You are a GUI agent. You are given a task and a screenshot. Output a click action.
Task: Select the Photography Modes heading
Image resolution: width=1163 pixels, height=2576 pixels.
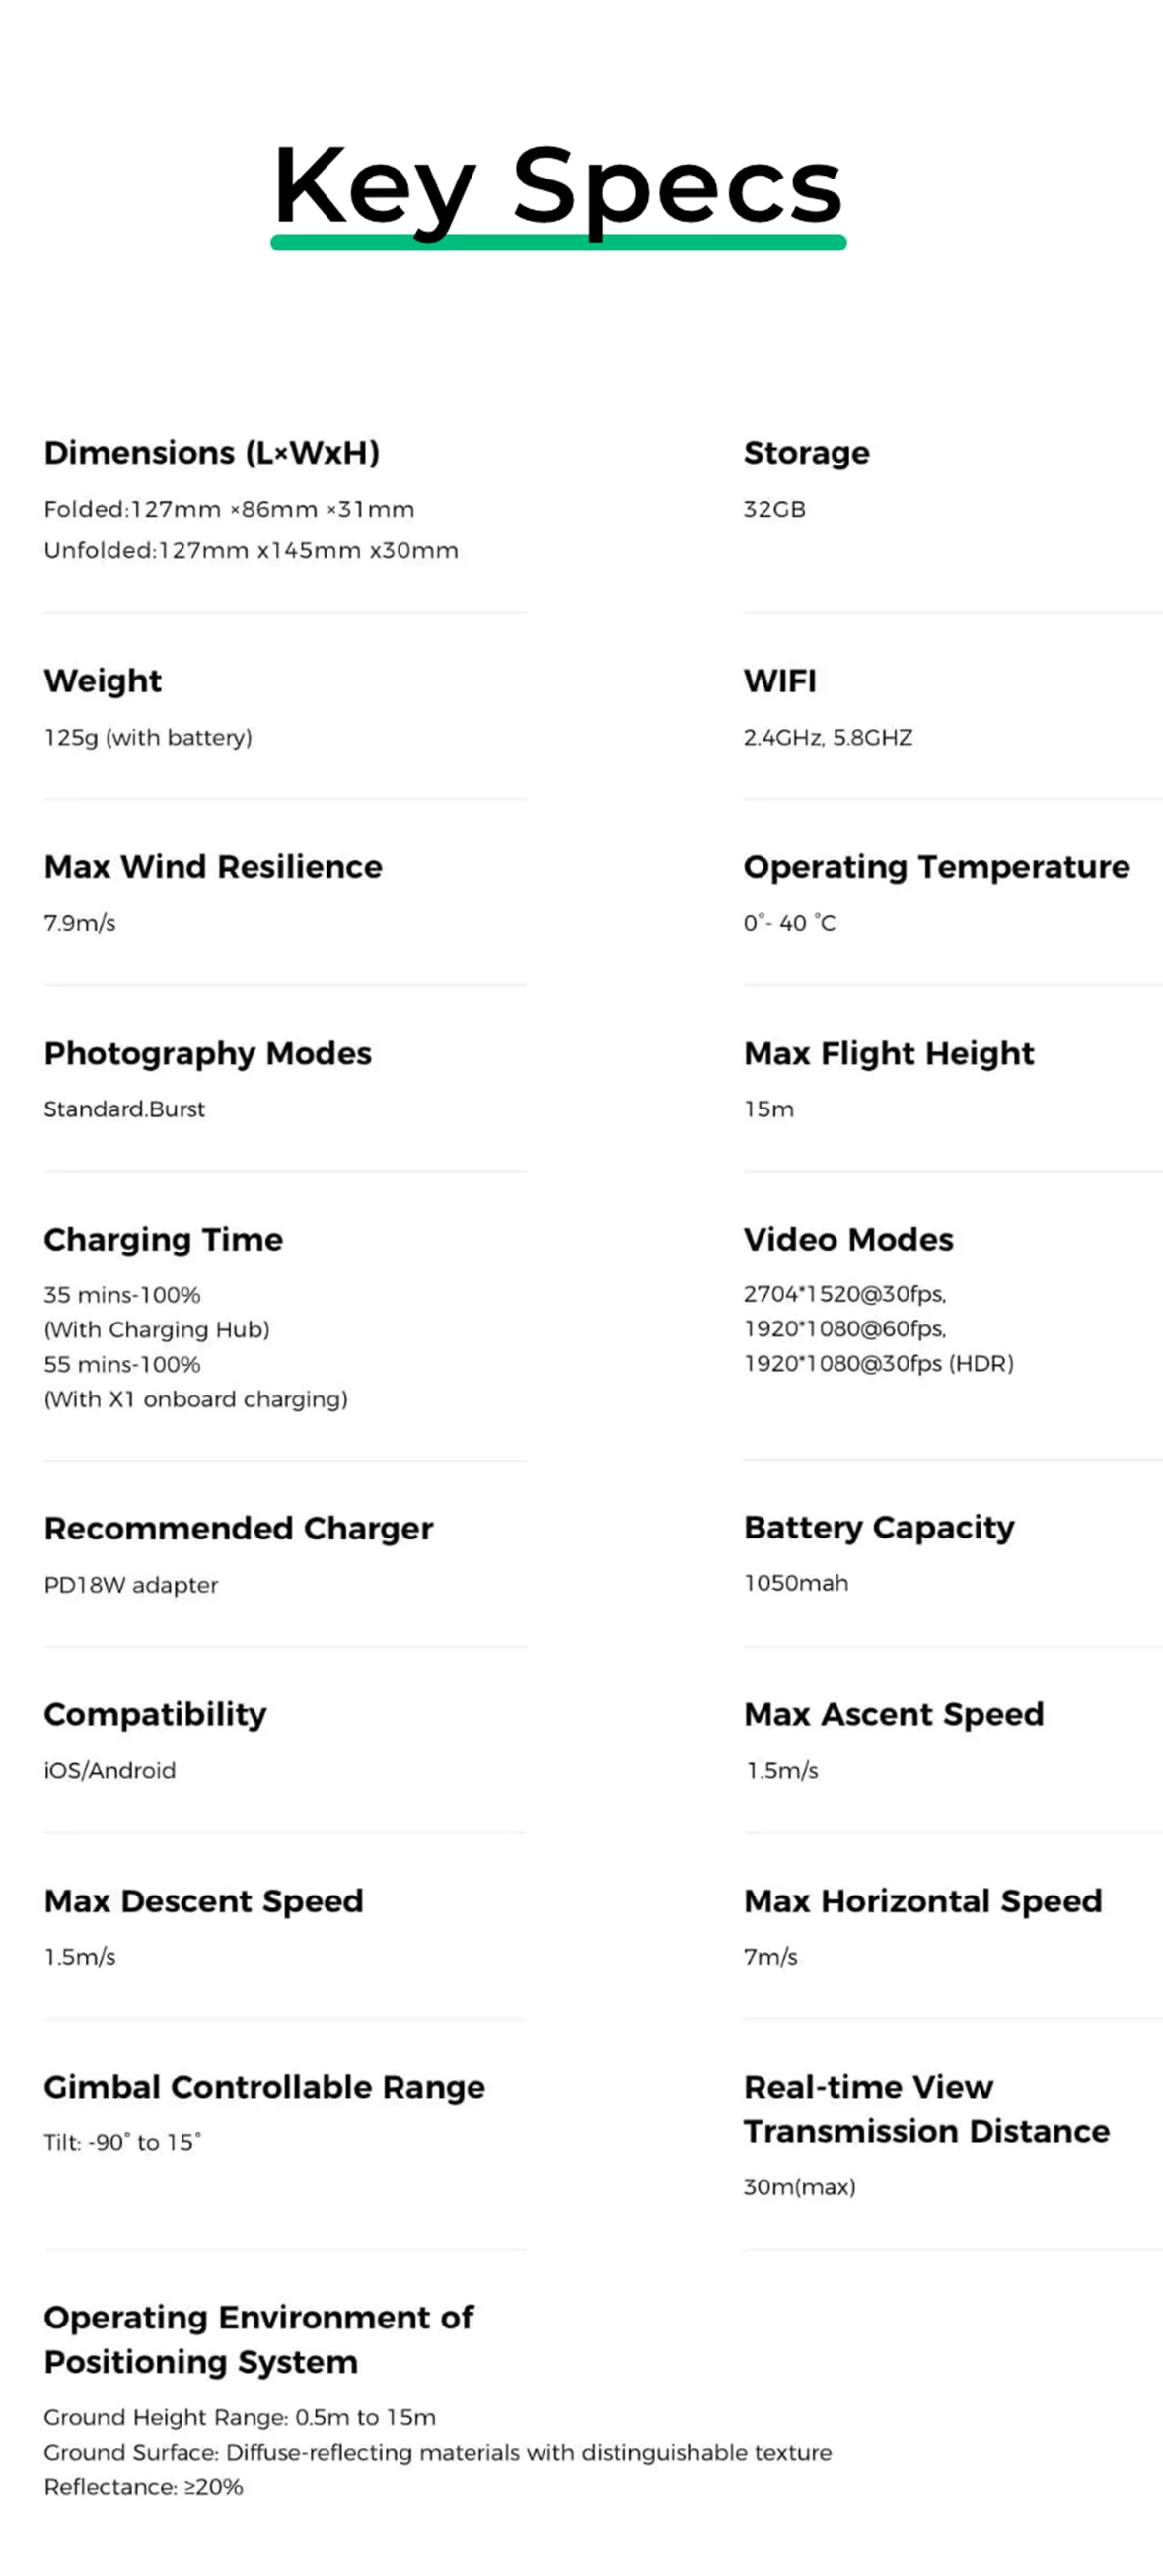click(208, 1054)
